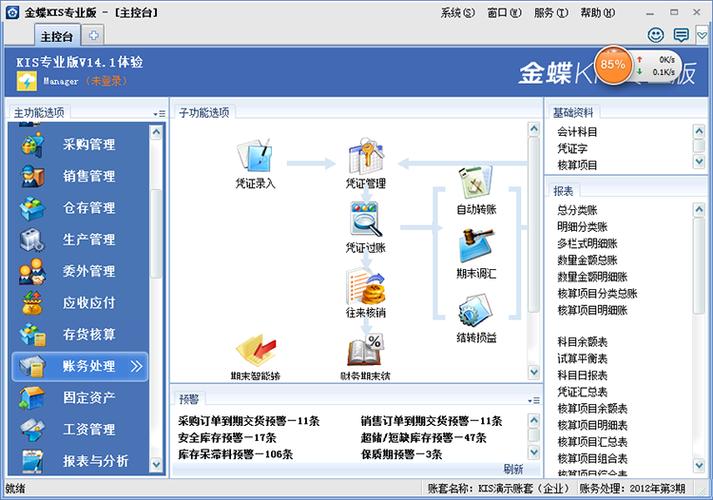Select 应收应付 in the main function list

point(80,303)
